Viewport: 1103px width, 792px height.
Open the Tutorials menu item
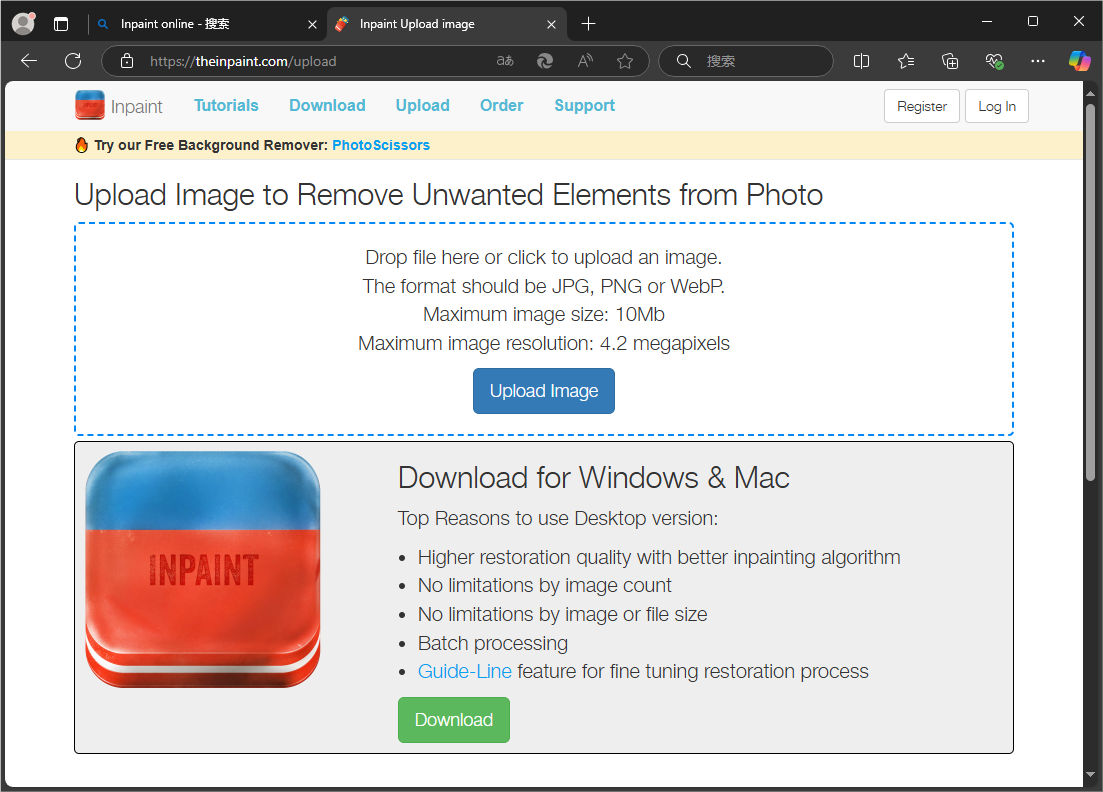click(x=226, y=105)
